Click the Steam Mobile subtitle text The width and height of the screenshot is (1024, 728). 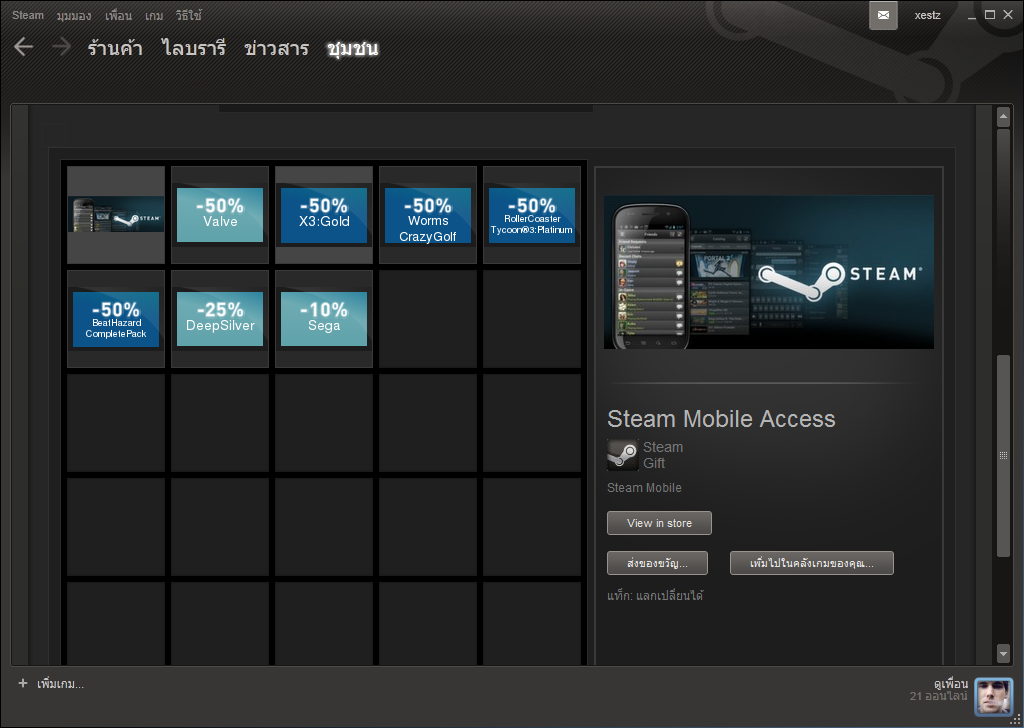(x=644, y=488)
